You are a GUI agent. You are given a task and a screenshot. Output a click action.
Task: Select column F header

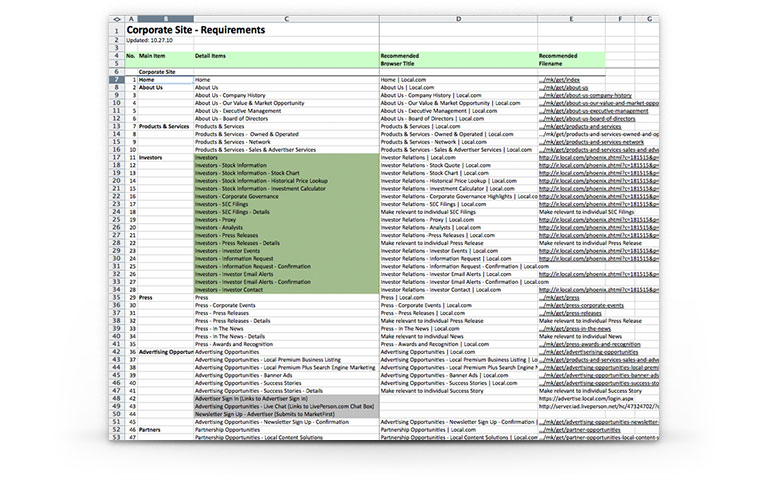coord(620,19)
